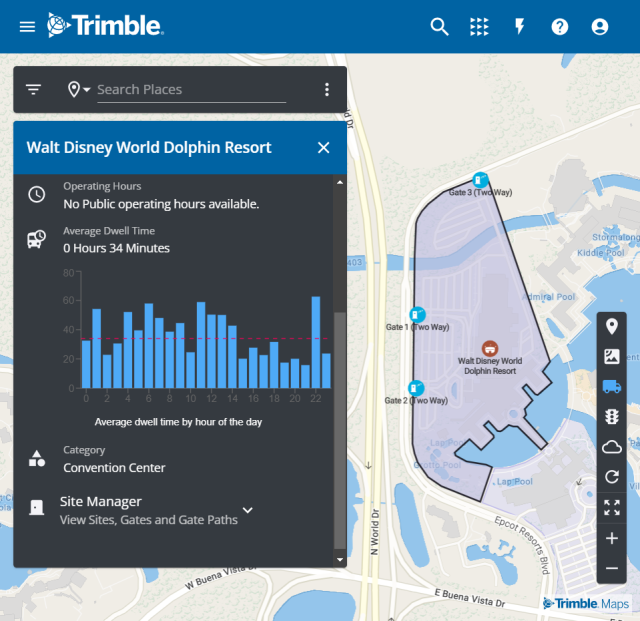Toggle the places pin layer
The image size is (640, 621).
click(x=611, y=327)
